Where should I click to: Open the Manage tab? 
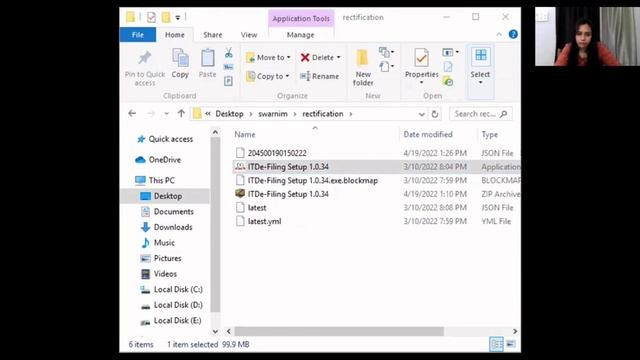coord(300,35)
